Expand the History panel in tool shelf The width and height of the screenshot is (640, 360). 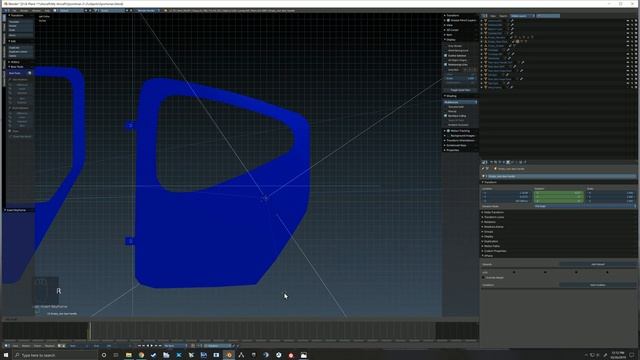(x=14, y=62)
